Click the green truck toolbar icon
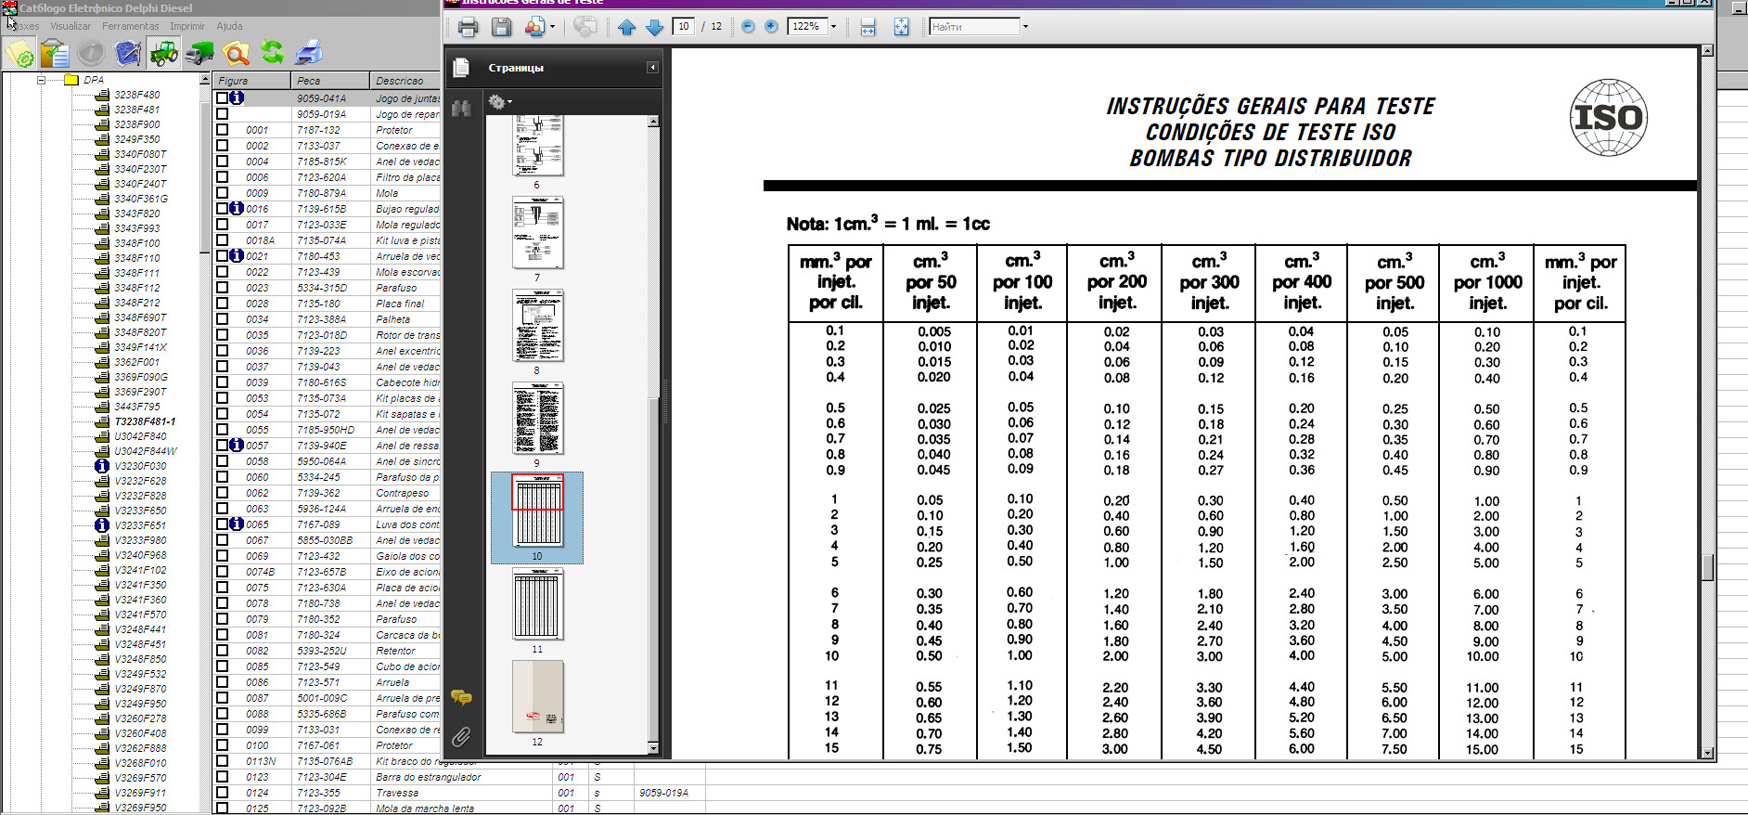 pyautogui.click(x=200, y=53)
